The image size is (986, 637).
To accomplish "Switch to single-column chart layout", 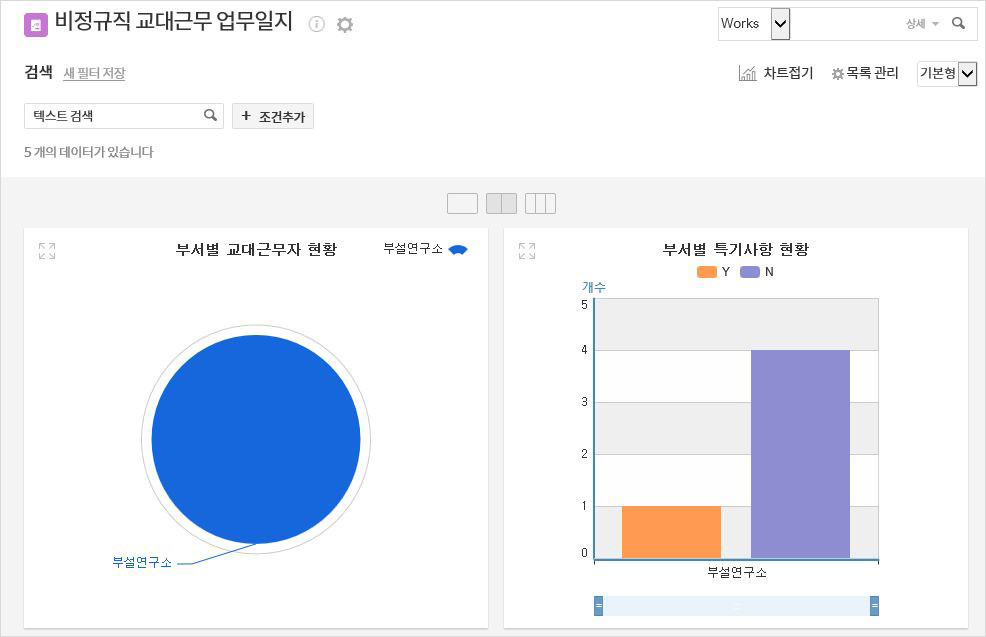I will pos(462,204).
